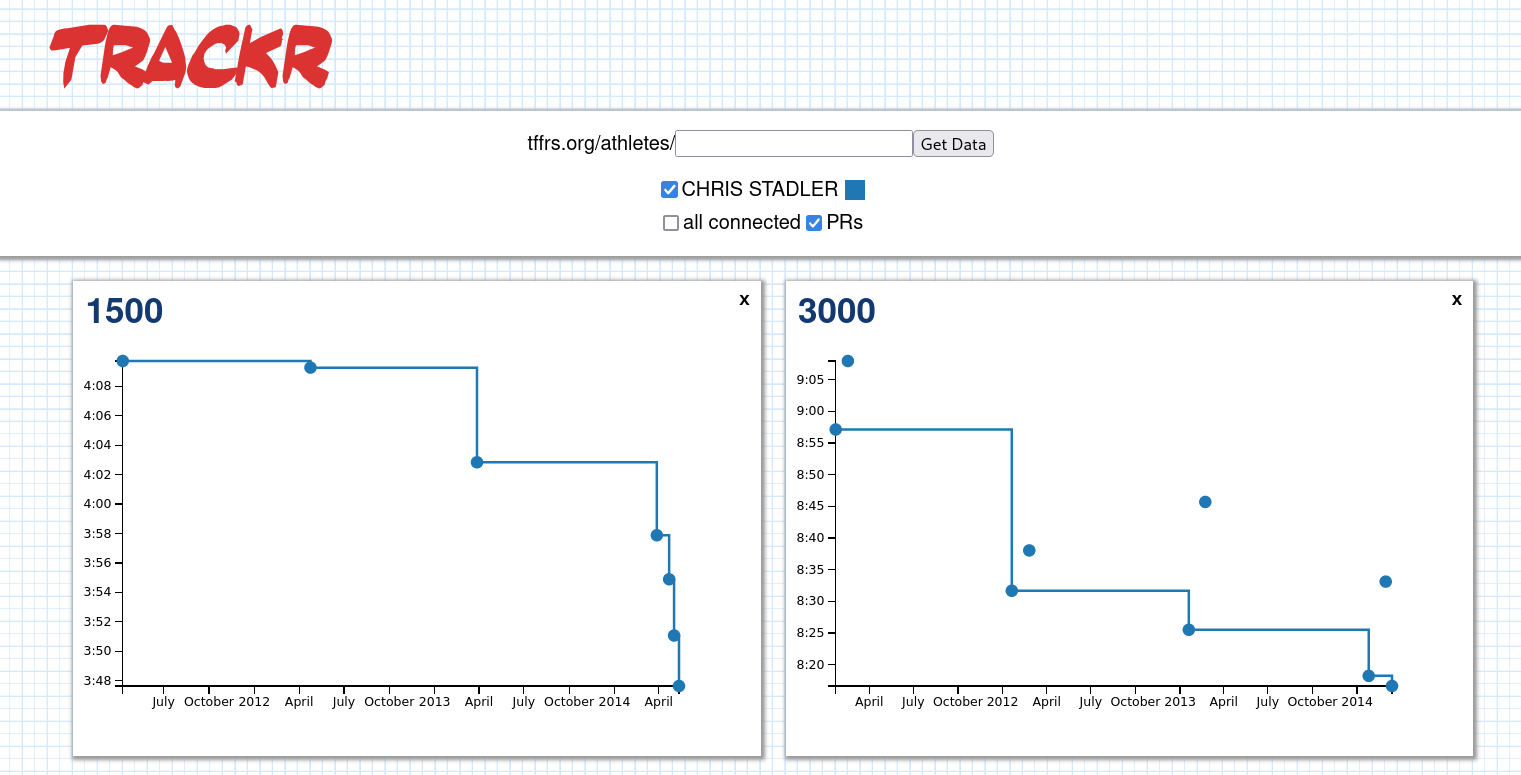Click the 4:00 label on 1500 axis
Viewport: 1521px width, 775px height.
pos(97,505)
